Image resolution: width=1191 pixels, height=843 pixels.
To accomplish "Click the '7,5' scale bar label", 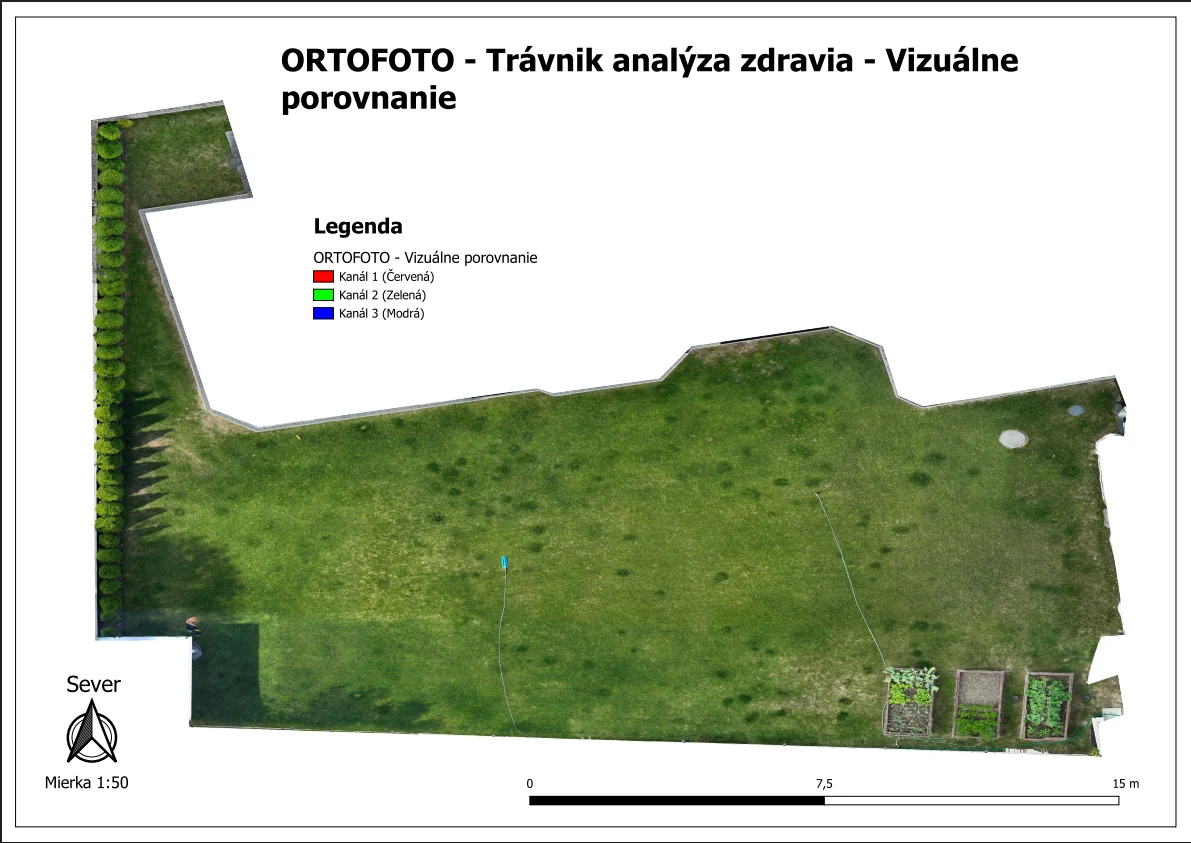I will click(824, 784).
